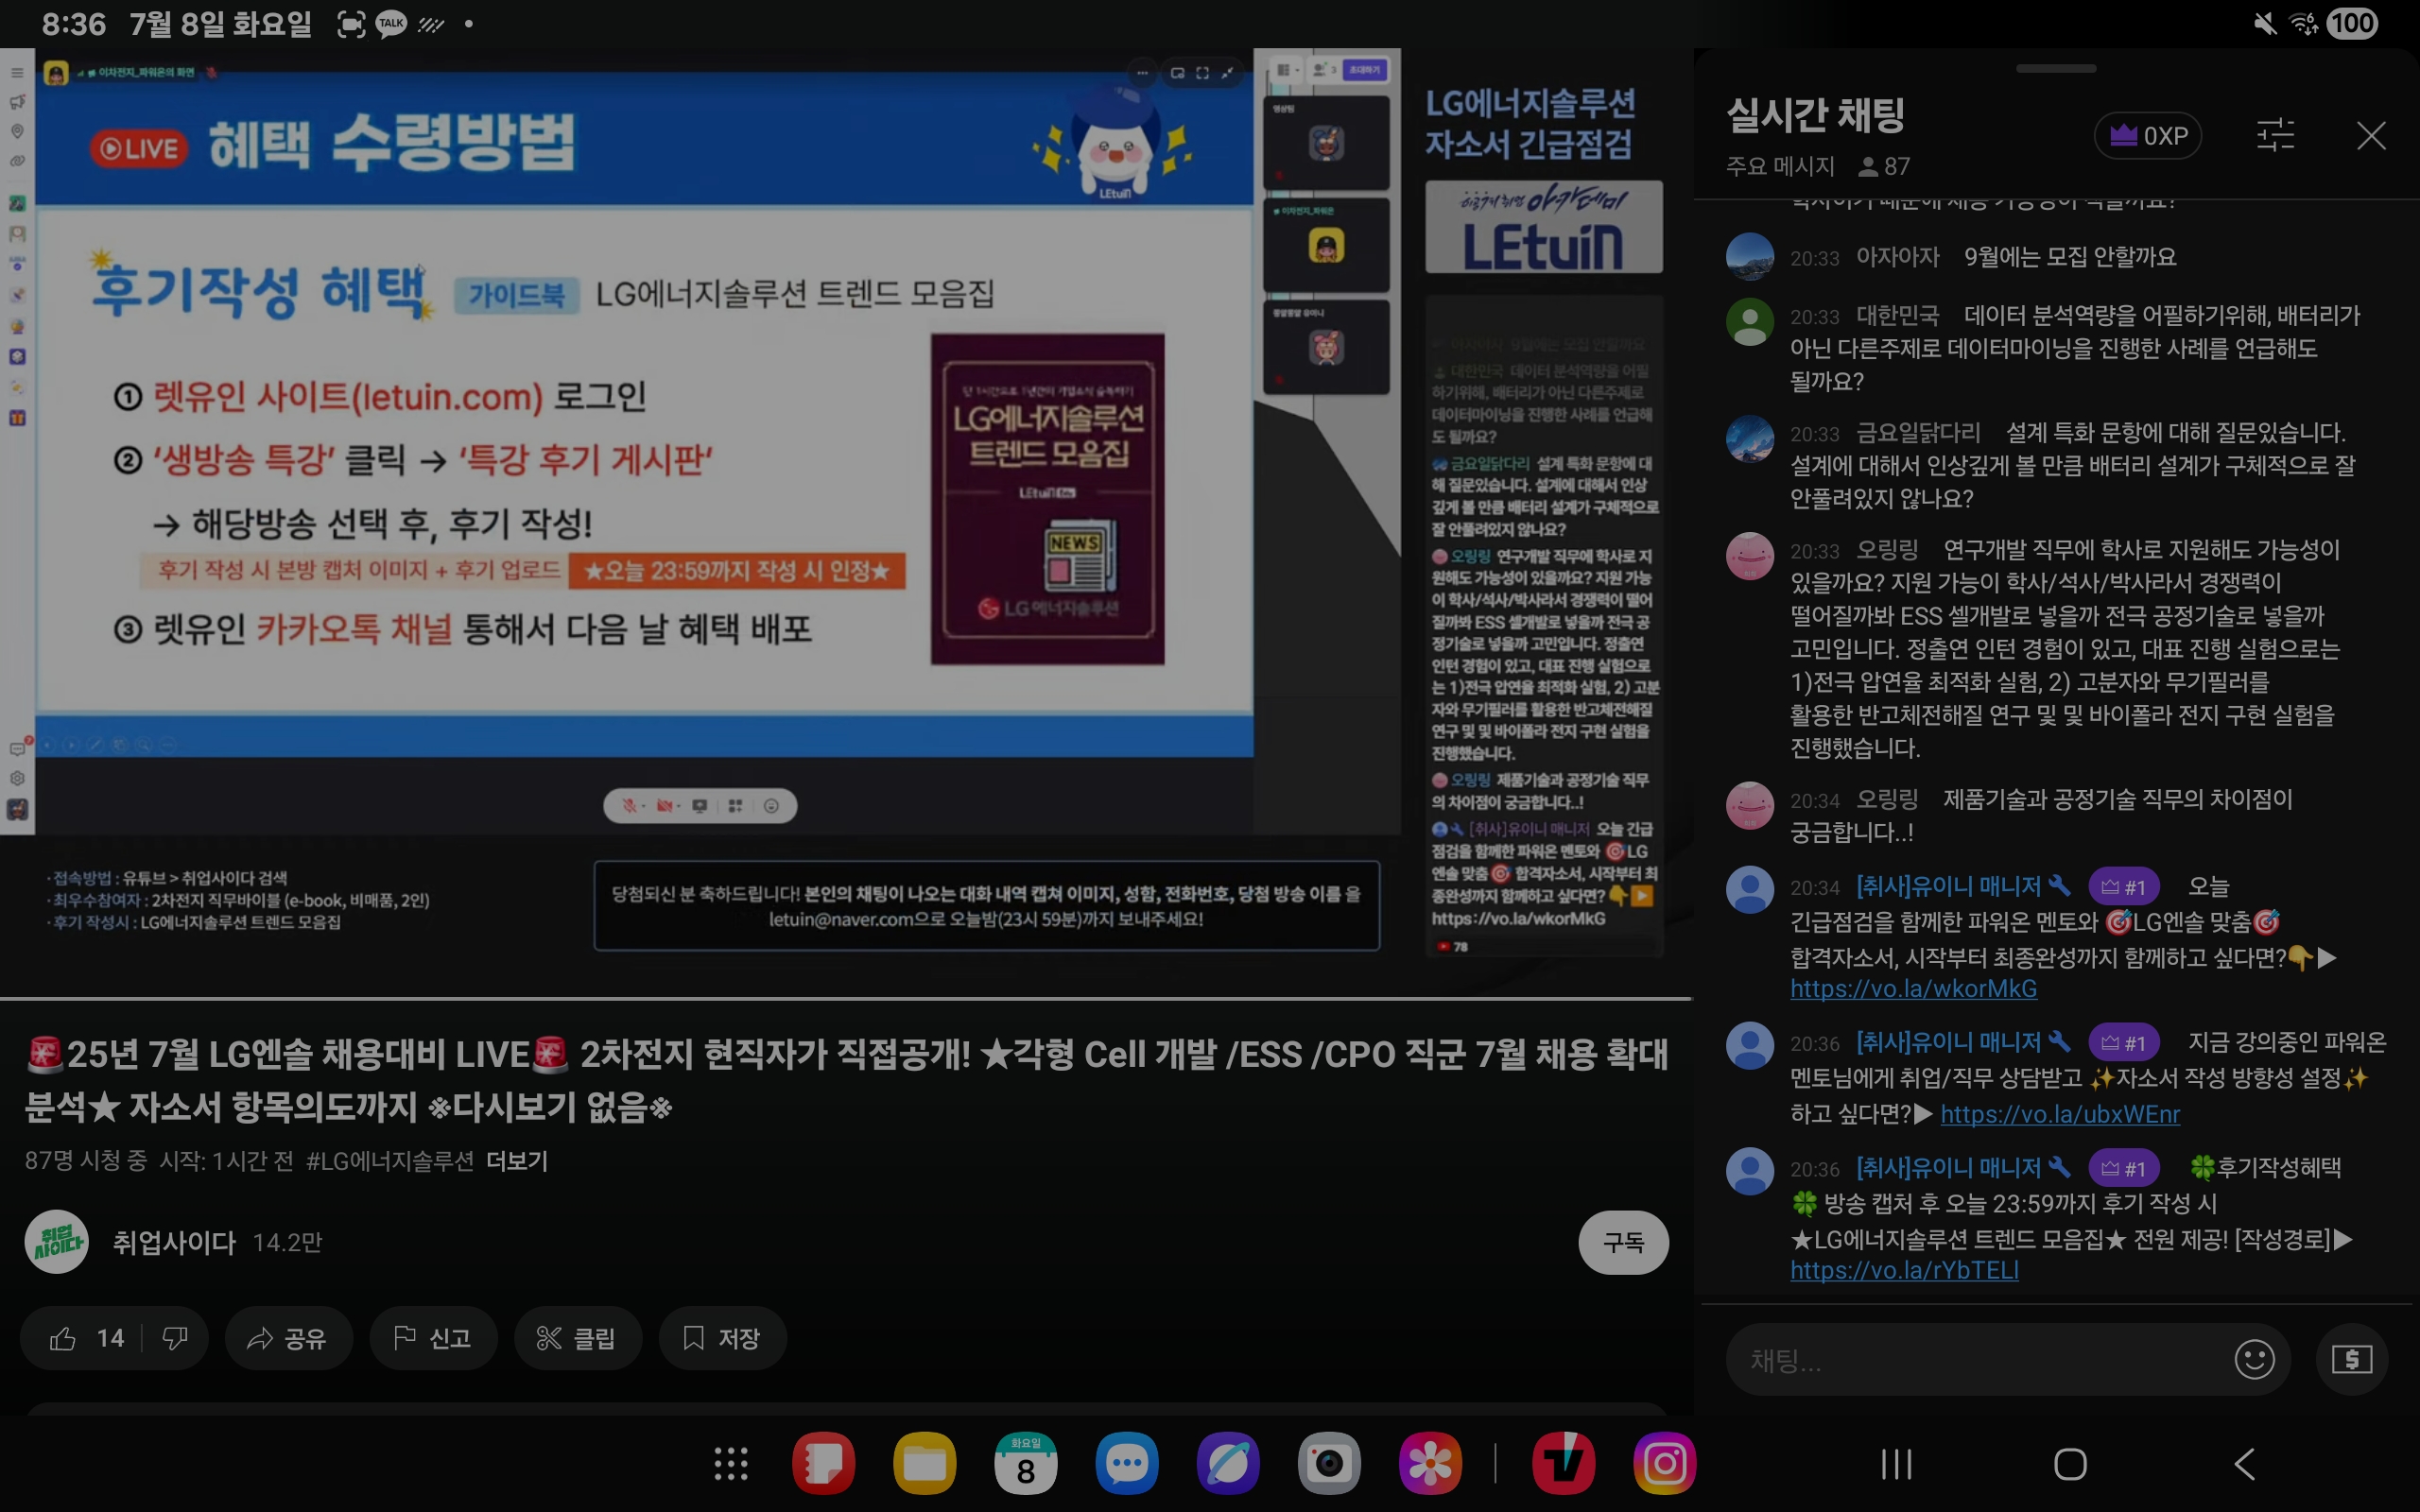
Task: Open link https://vo.la/rYbTELl in chat
Action: [1904, 1270]
